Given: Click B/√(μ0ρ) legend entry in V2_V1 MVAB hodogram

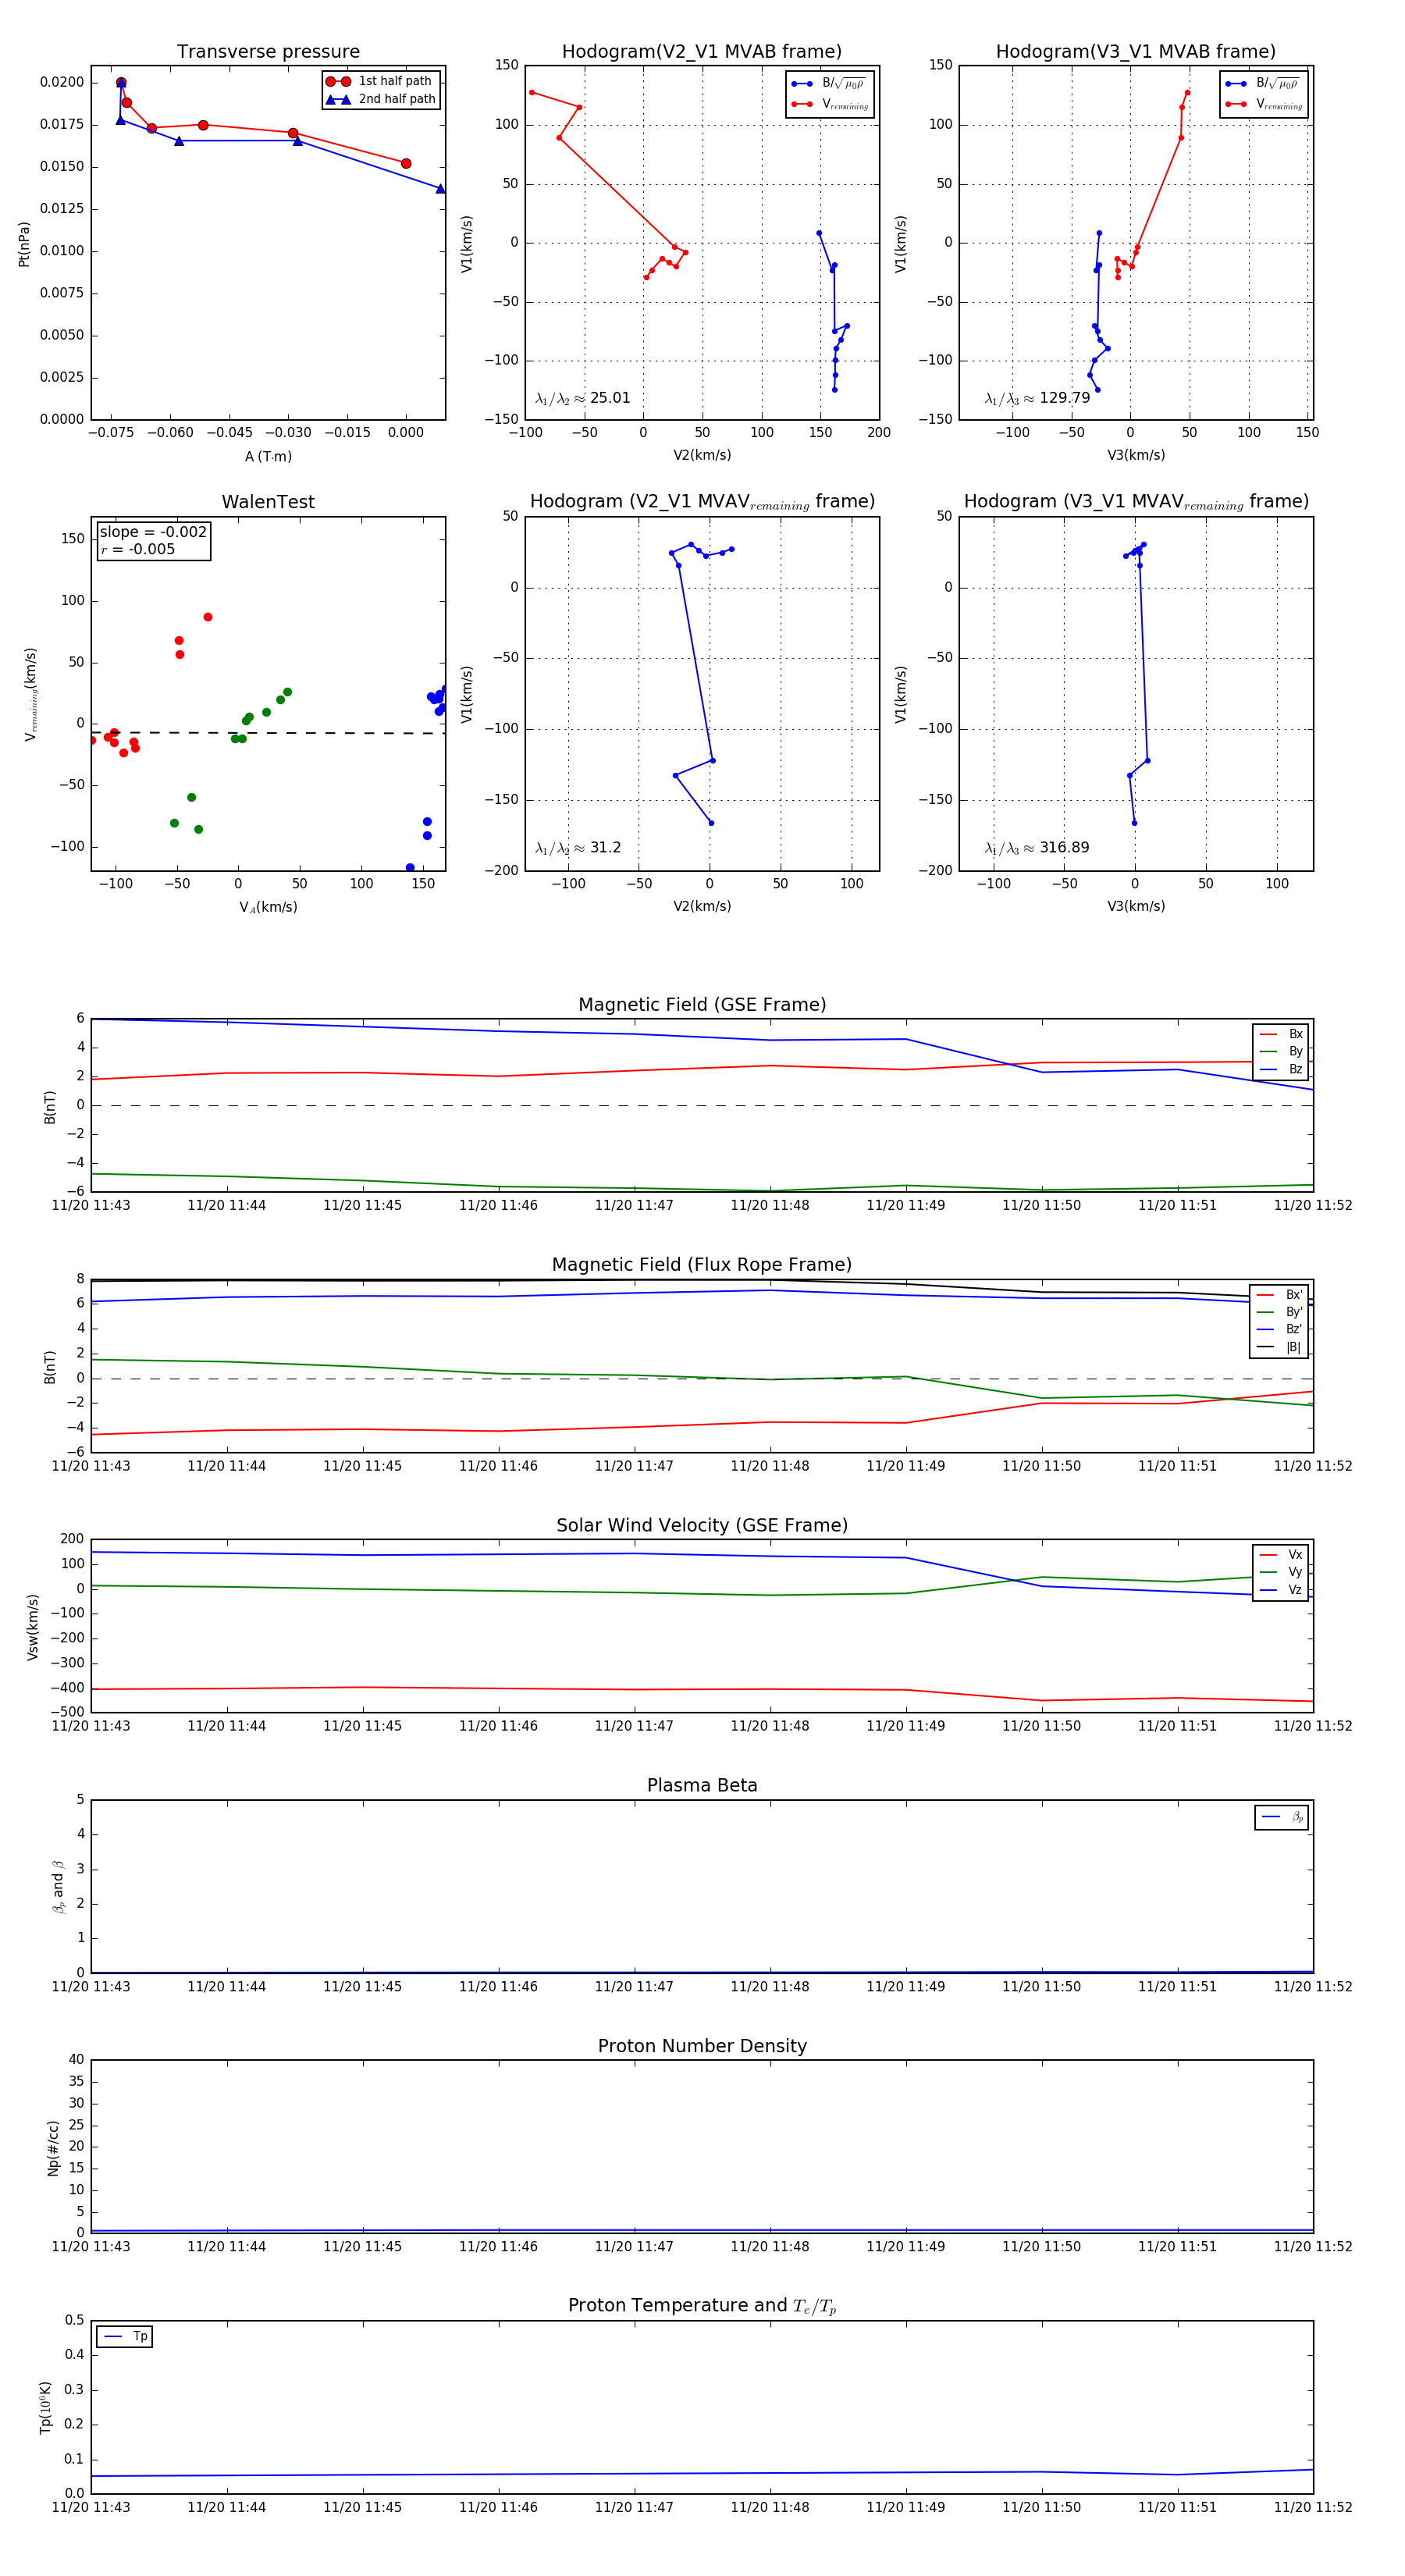Looking at the screenshot, I should (x=829, y=84).
